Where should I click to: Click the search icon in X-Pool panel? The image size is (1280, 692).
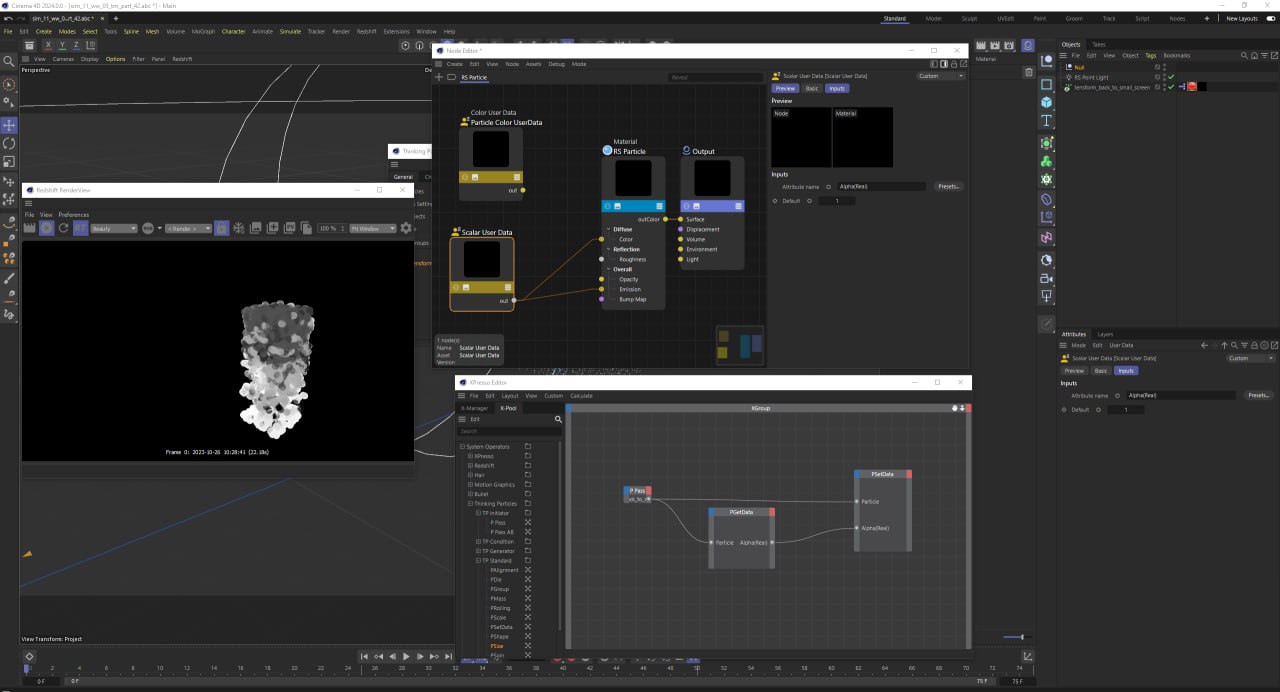pos(558,419)
